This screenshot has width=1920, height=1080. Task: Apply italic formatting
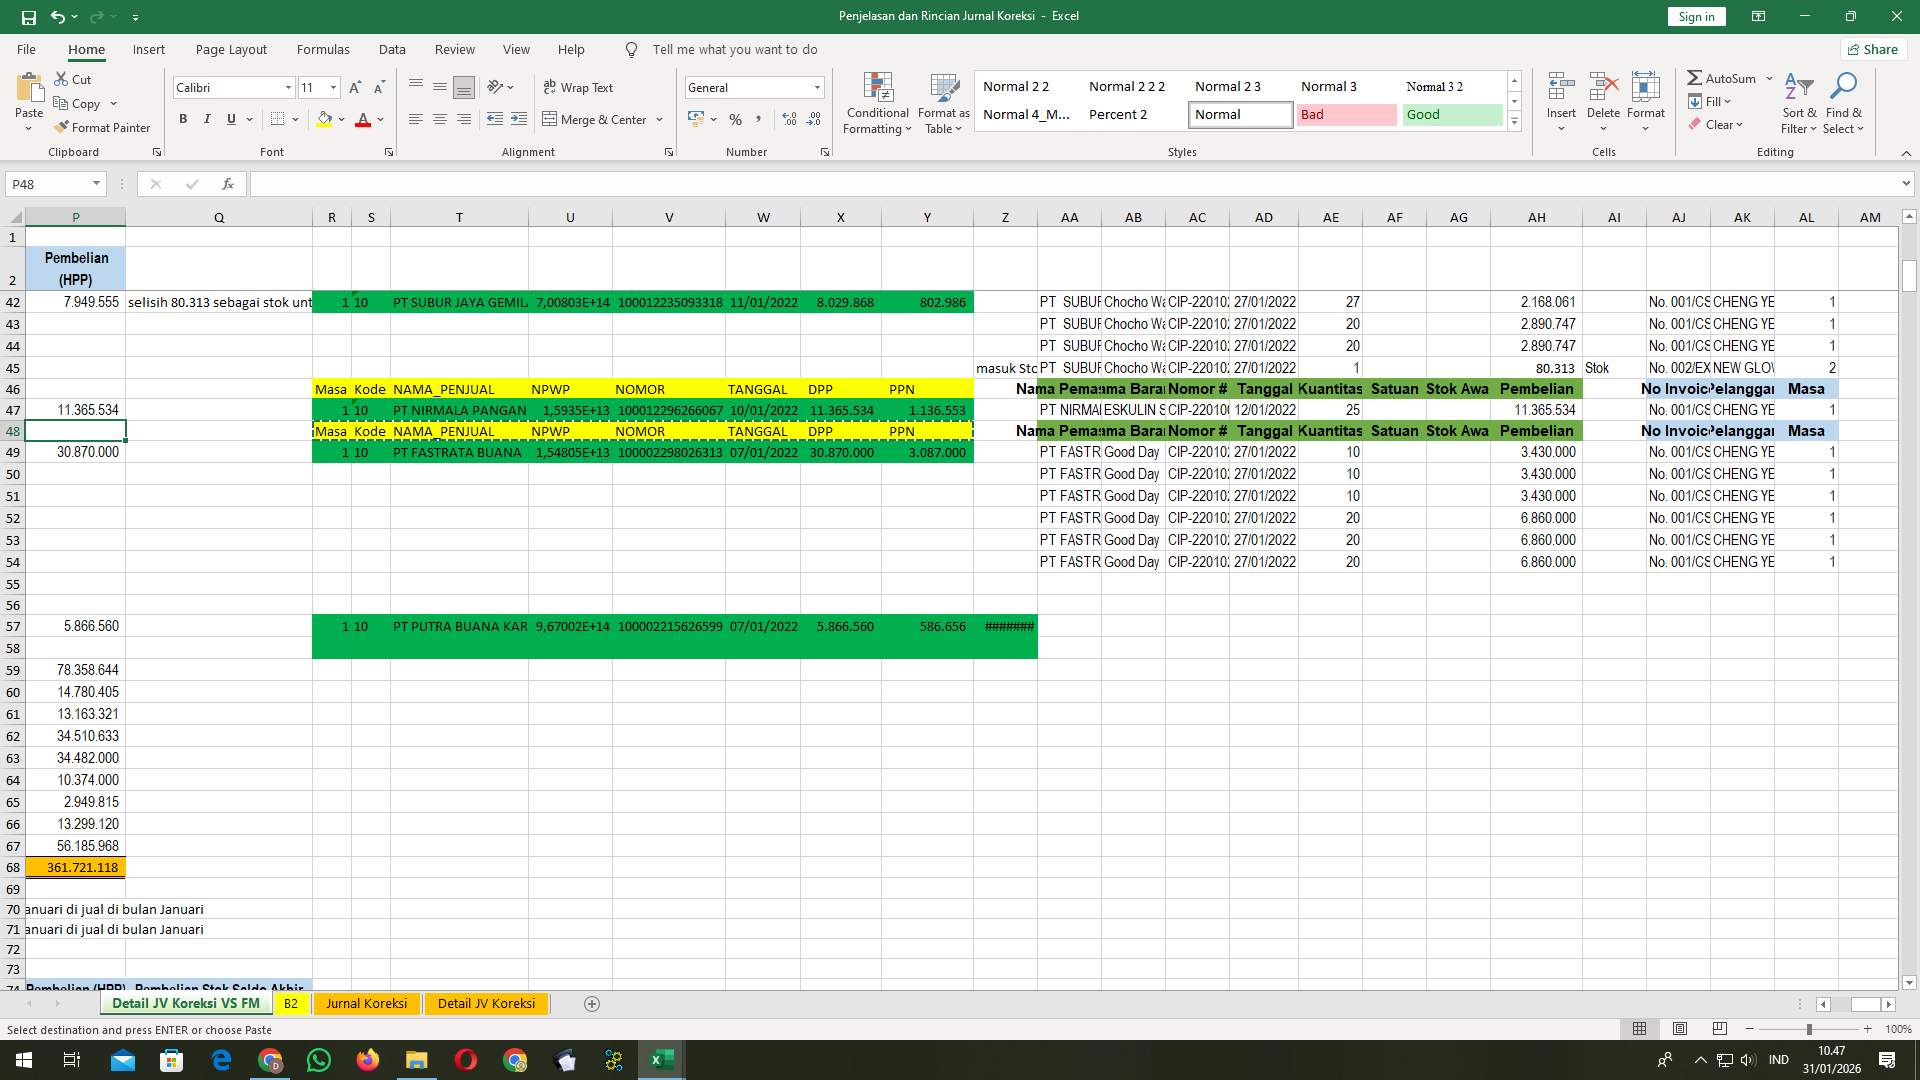pyautogui.click(x=207, y=118)
